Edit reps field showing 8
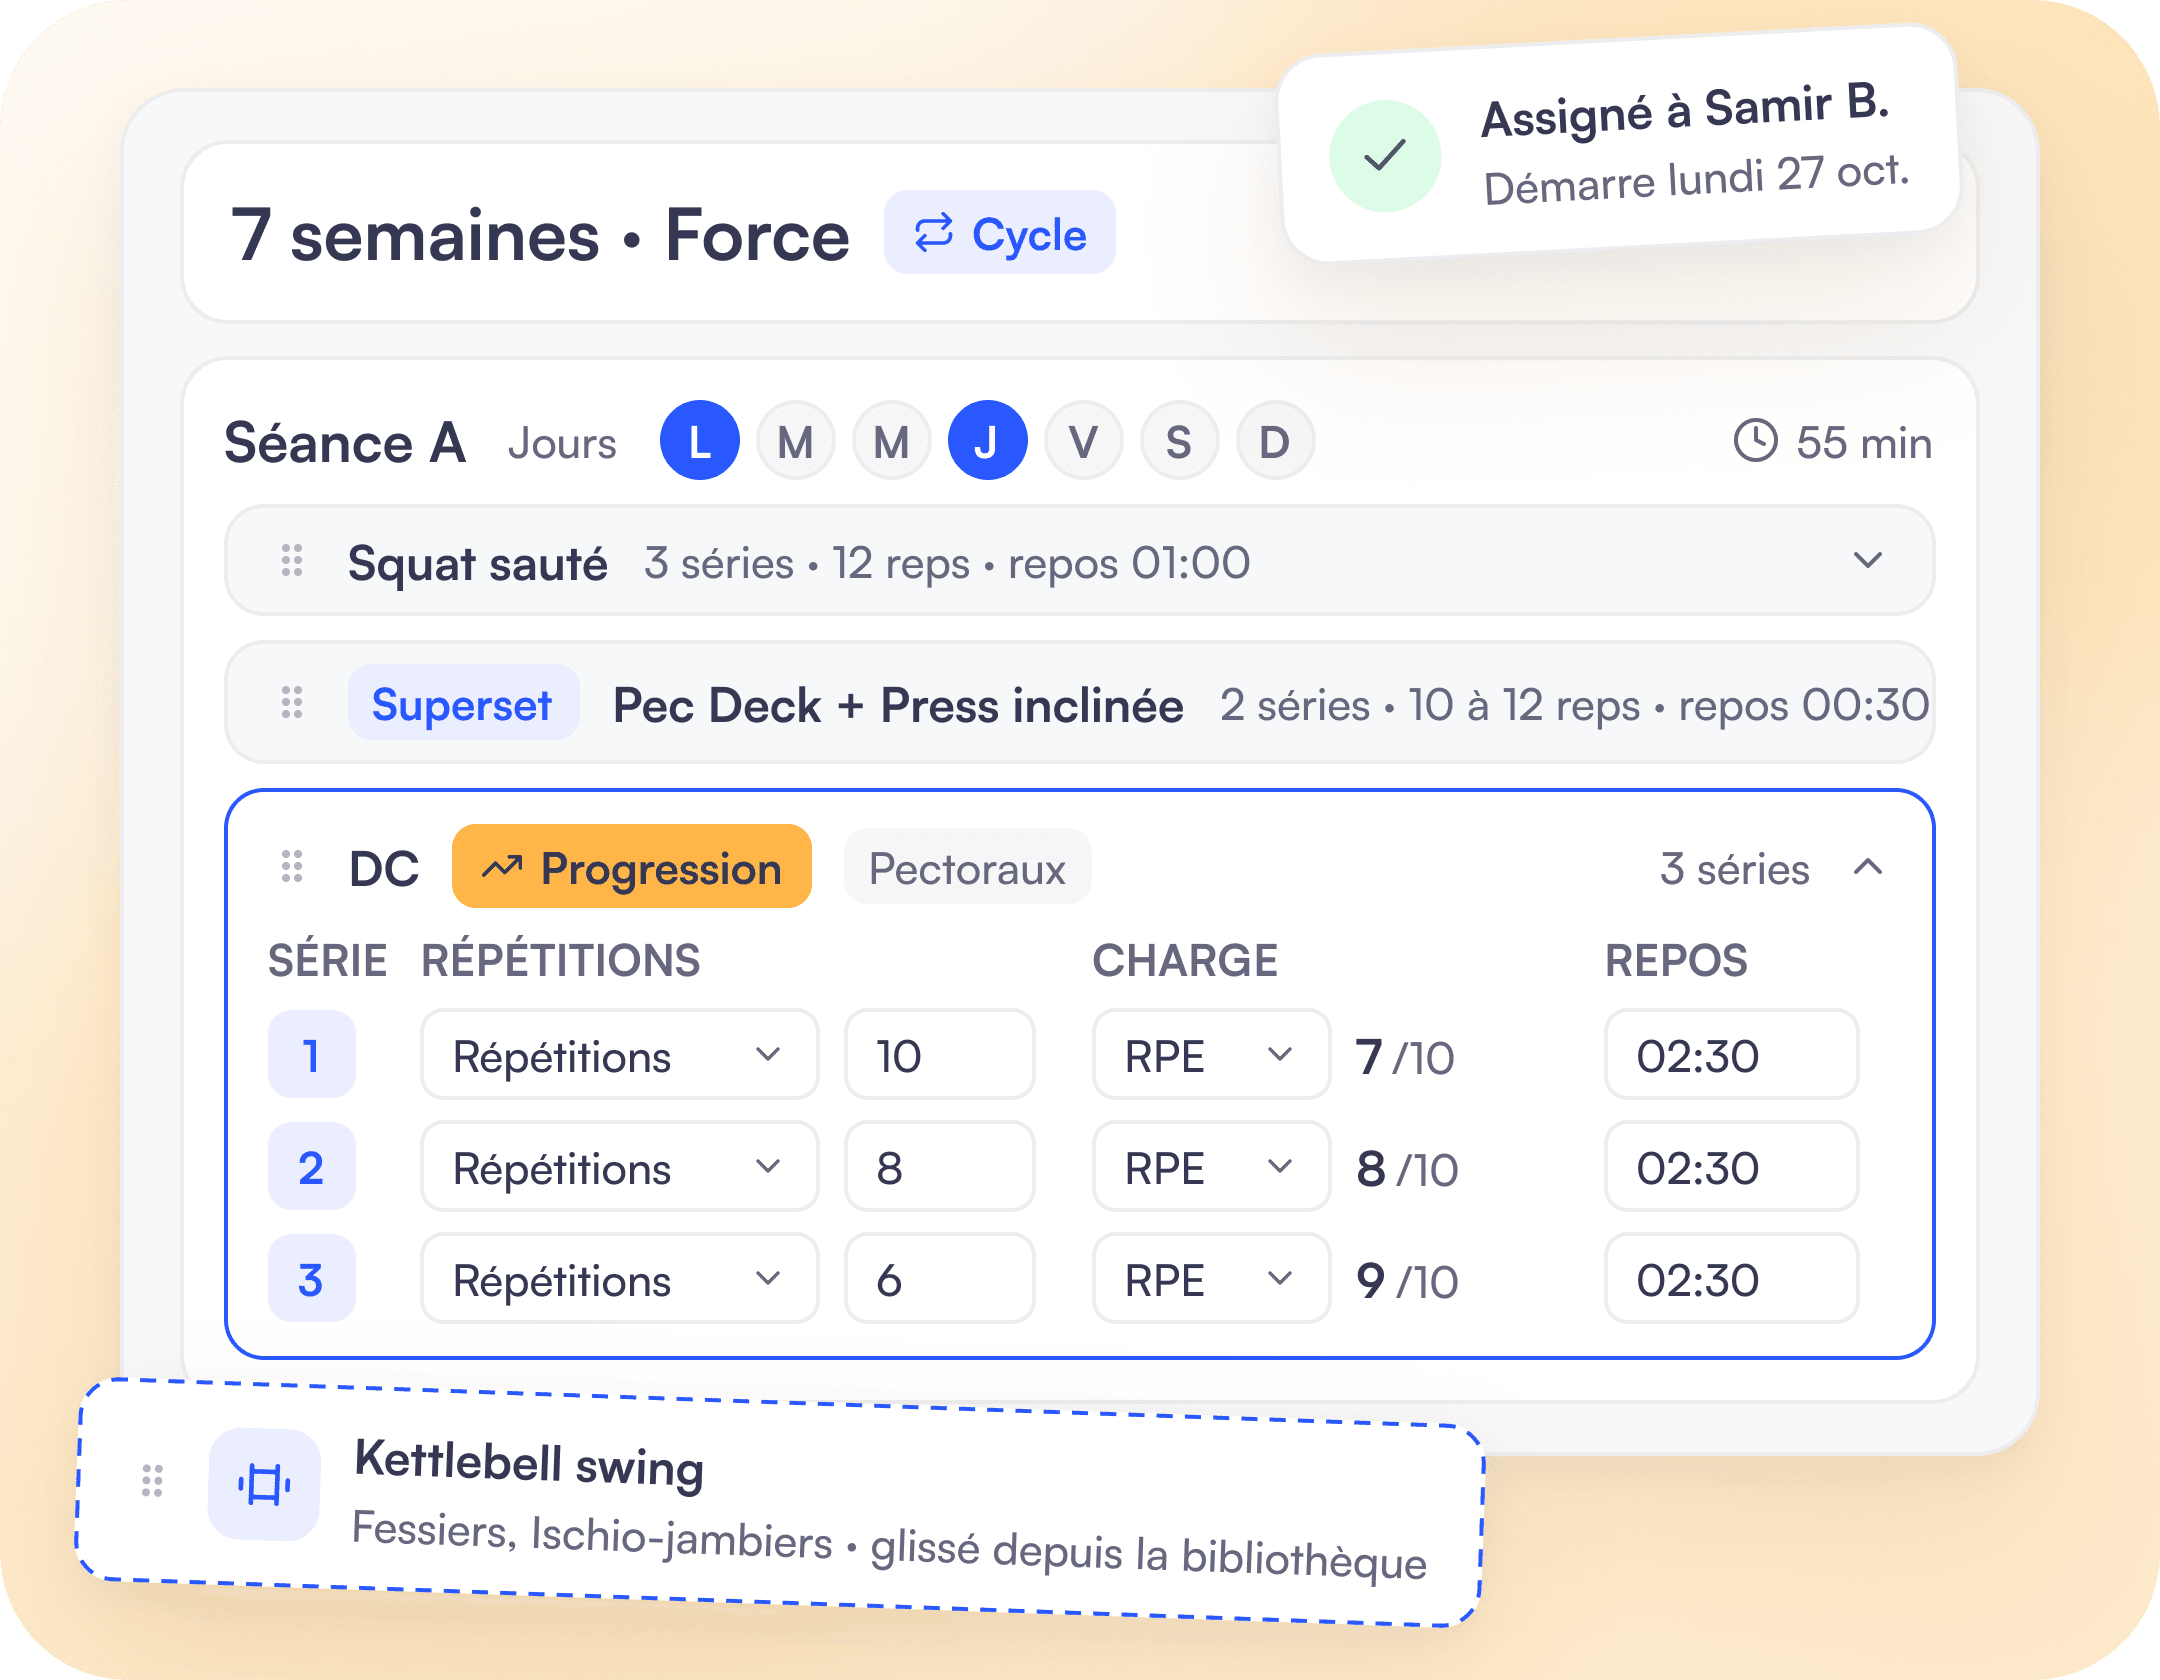2160x1680 pixels. click(940, 1167)
